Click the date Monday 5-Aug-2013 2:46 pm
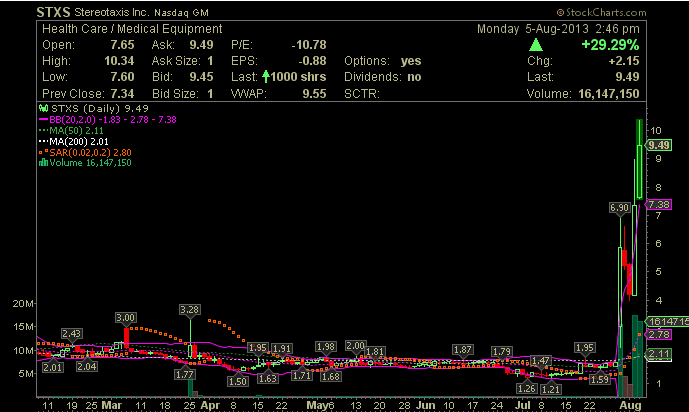 point(558,29)
